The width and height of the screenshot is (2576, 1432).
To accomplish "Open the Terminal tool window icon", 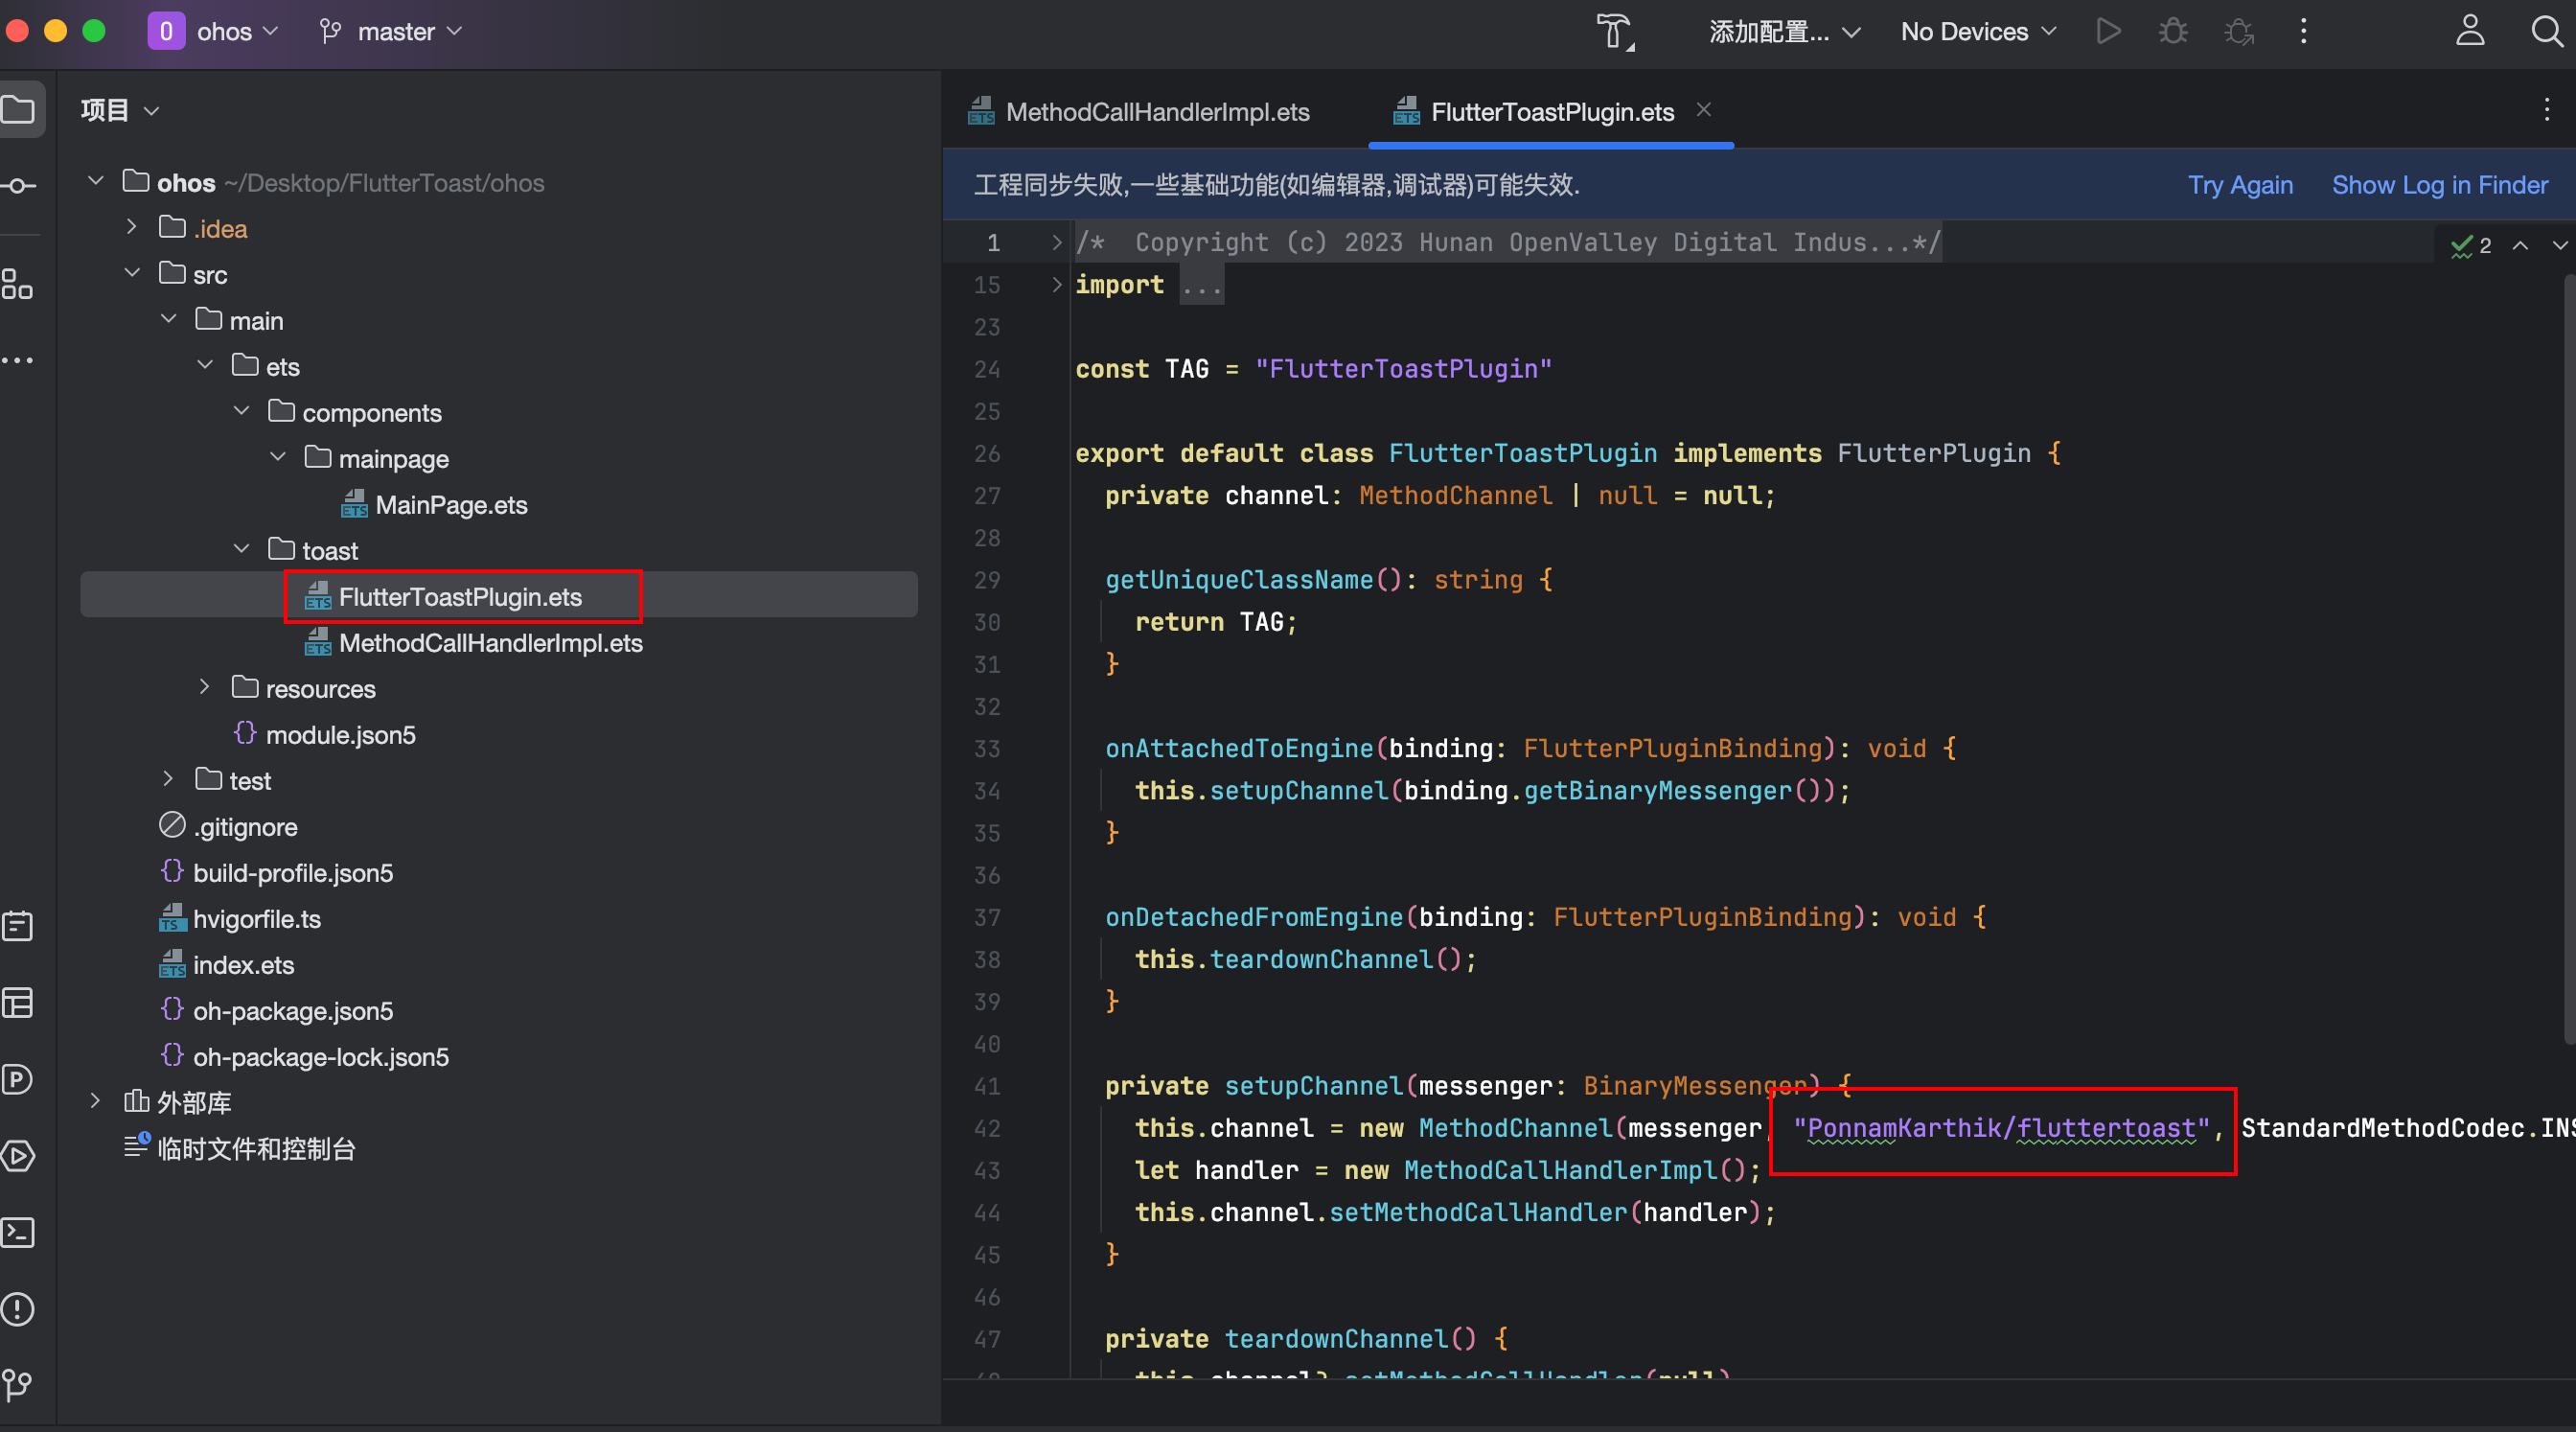I will click(x=19, y=1232).
